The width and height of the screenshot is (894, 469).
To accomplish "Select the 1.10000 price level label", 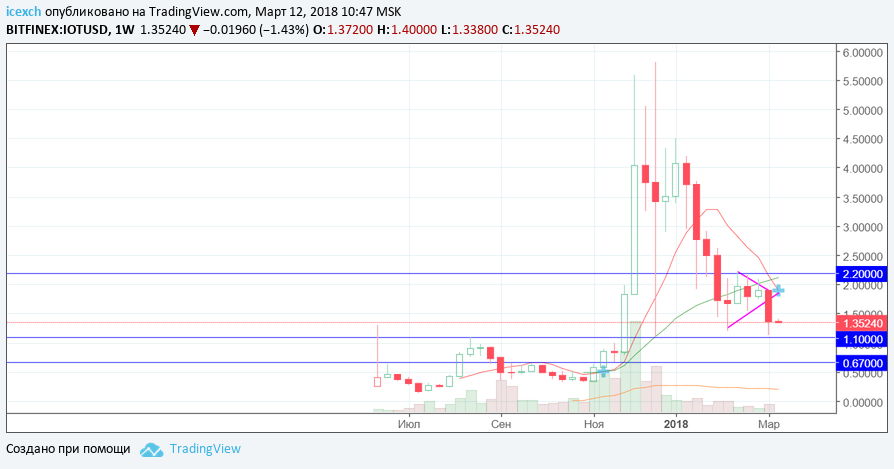I will [x=863, y=340].
